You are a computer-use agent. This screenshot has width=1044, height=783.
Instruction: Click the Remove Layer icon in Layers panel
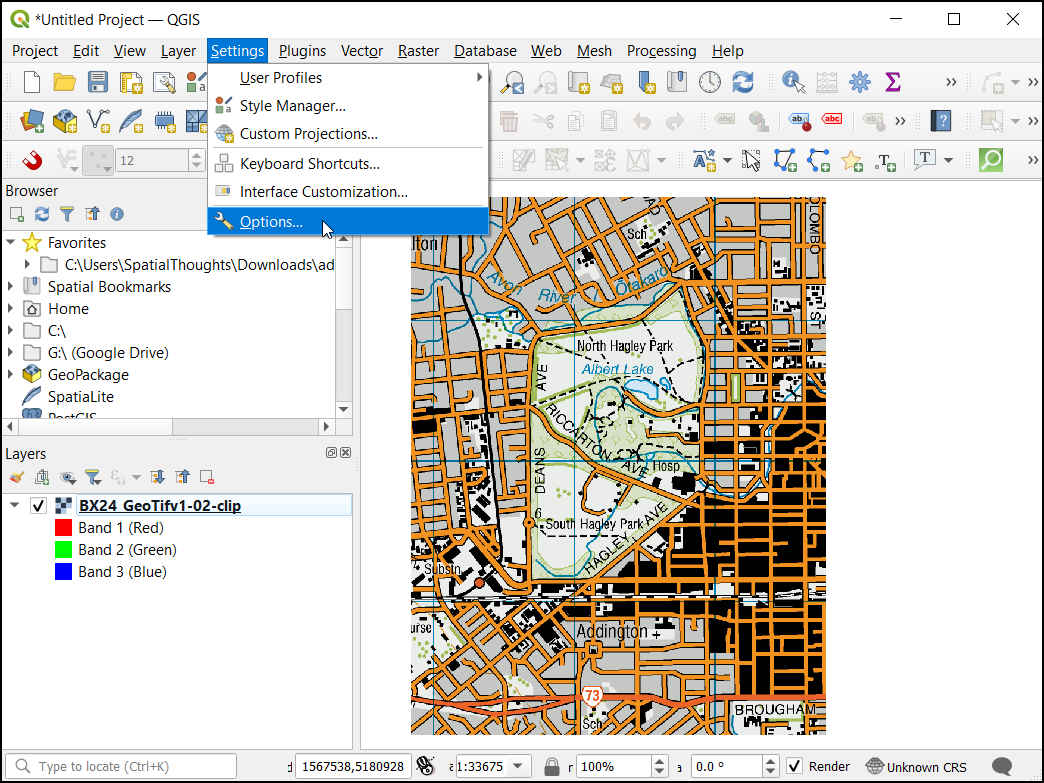click(x=207, y=477)
